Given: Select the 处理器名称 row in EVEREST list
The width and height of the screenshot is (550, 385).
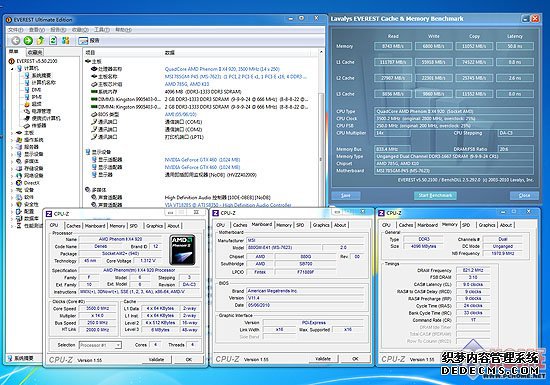Looking at the screenshot, I should pyautogui.click(x=200, y=69).
